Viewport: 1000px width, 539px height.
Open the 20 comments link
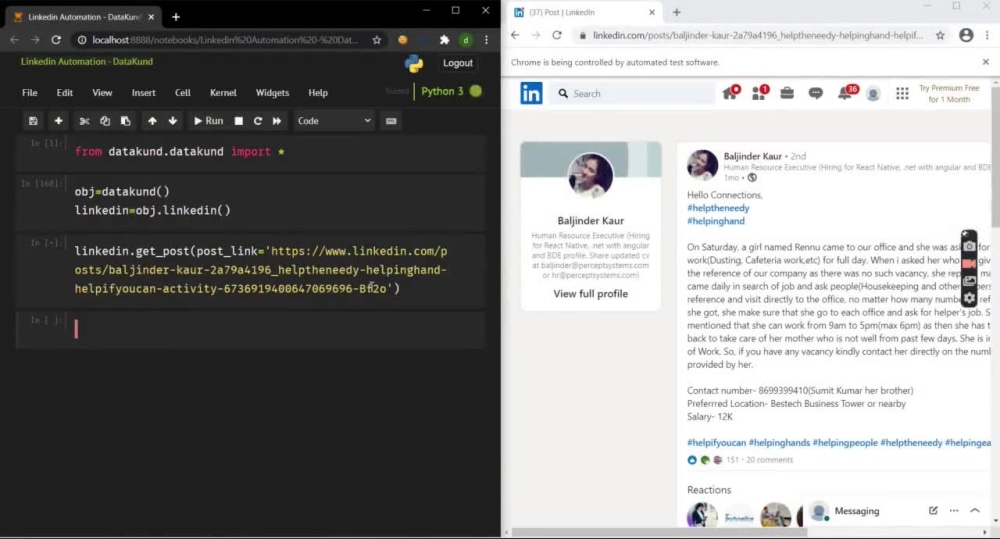click(x=769, y=459)
